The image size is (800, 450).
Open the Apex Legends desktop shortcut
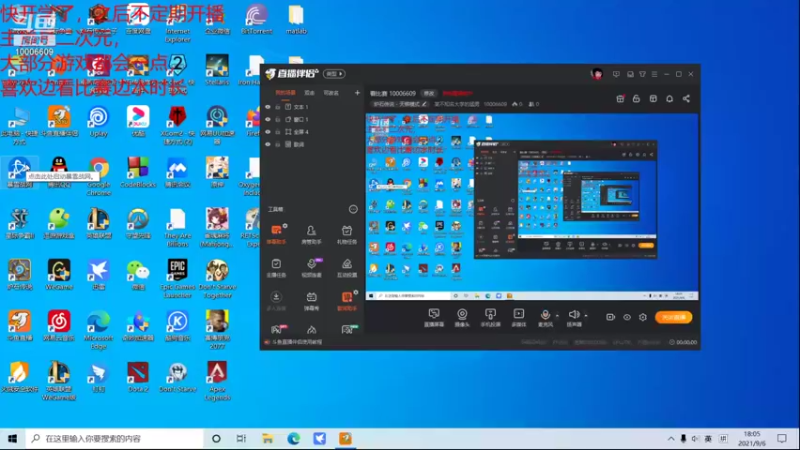point(217,381)
